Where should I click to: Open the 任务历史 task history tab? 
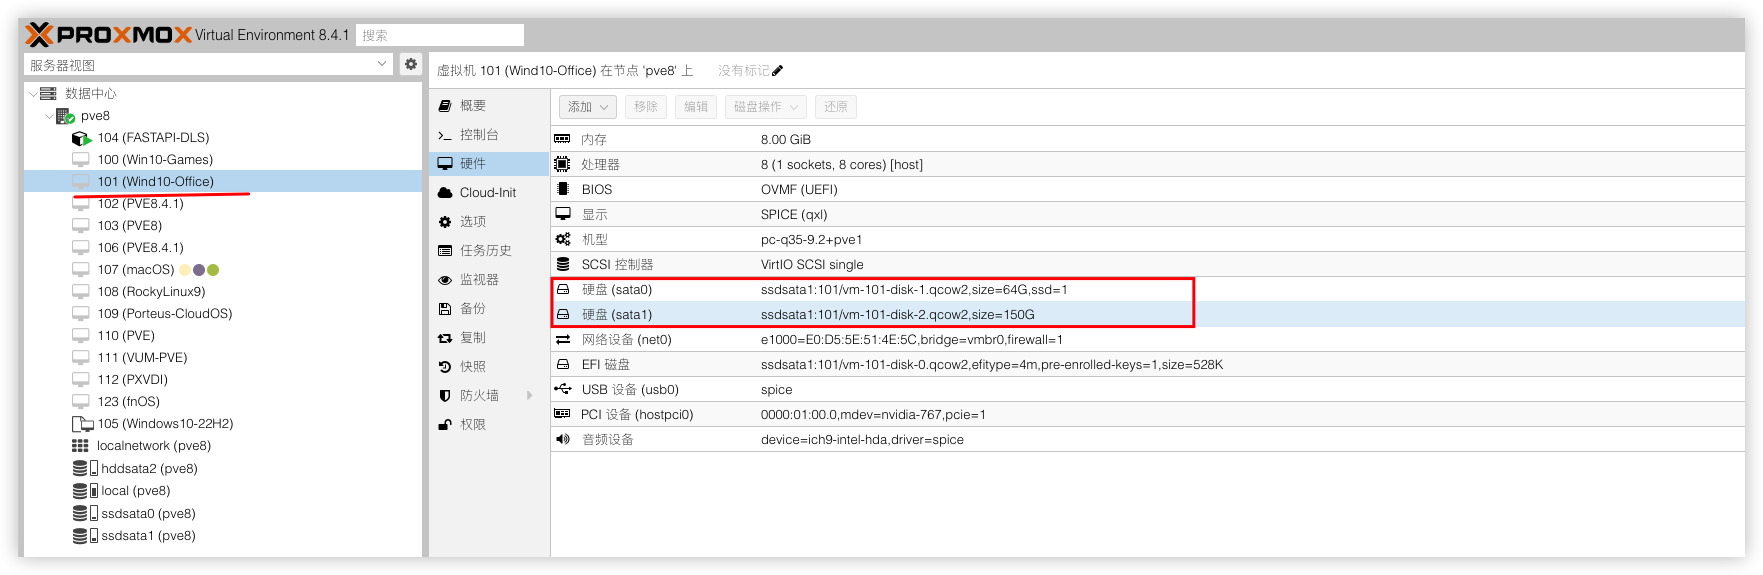pyautogui.click(x=489, y=251)
